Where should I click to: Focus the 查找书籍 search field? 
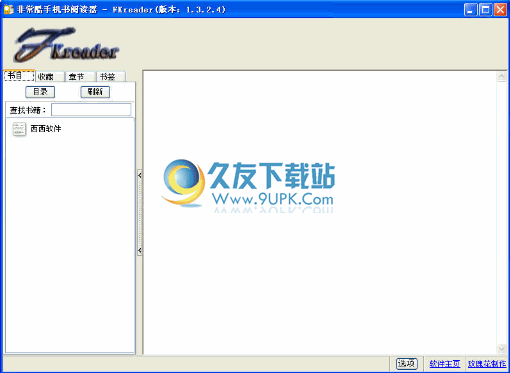(91, 110)
